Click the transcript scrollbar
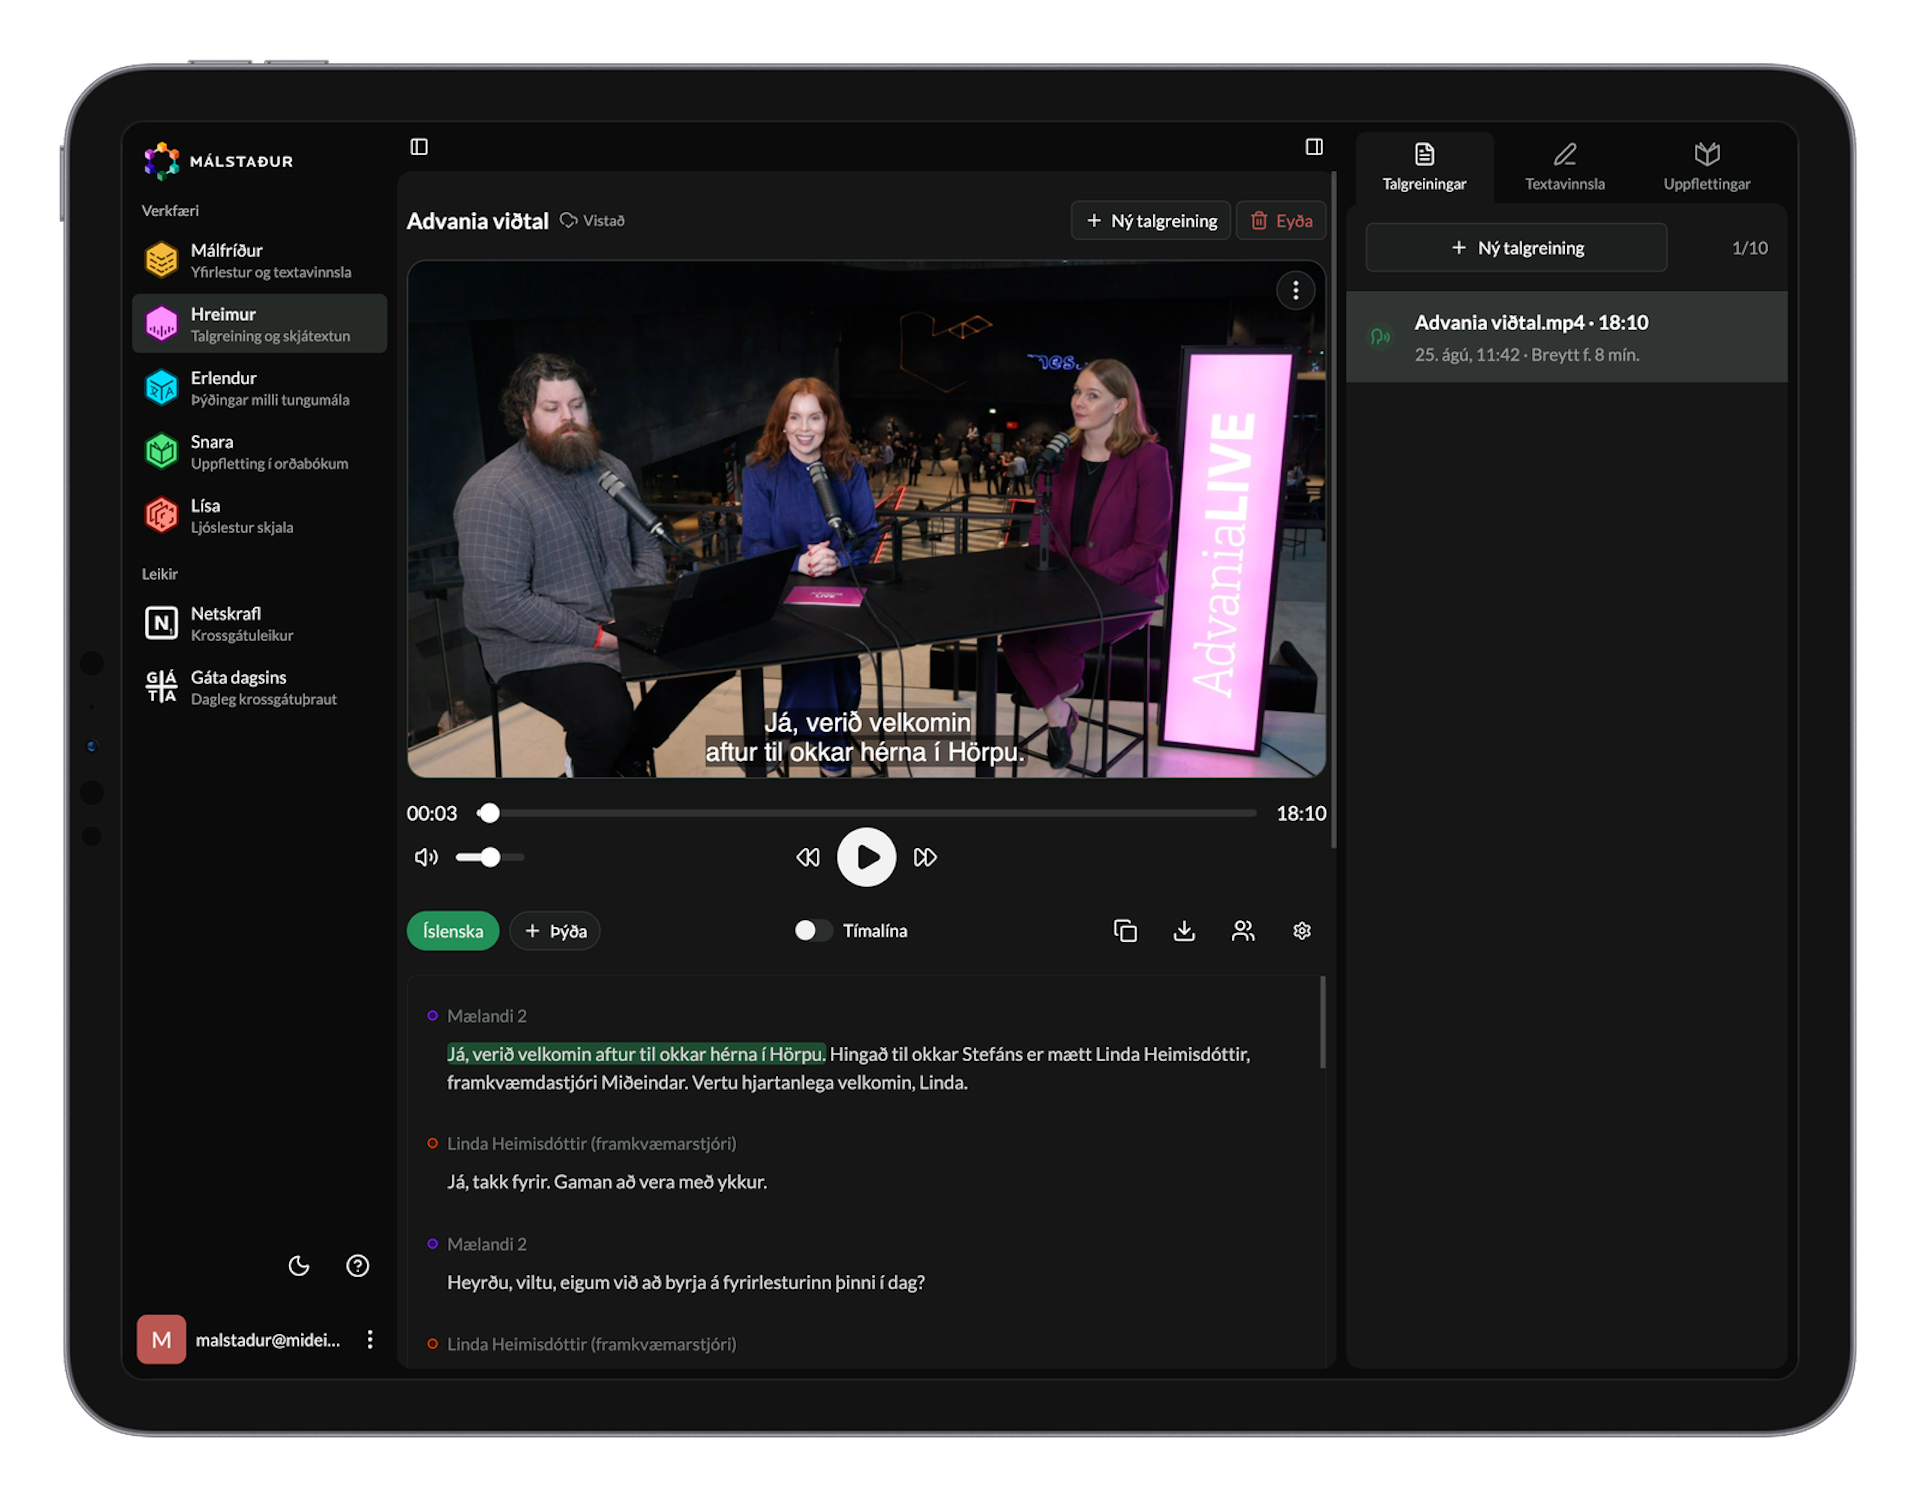 [x=1322, y=1023]
